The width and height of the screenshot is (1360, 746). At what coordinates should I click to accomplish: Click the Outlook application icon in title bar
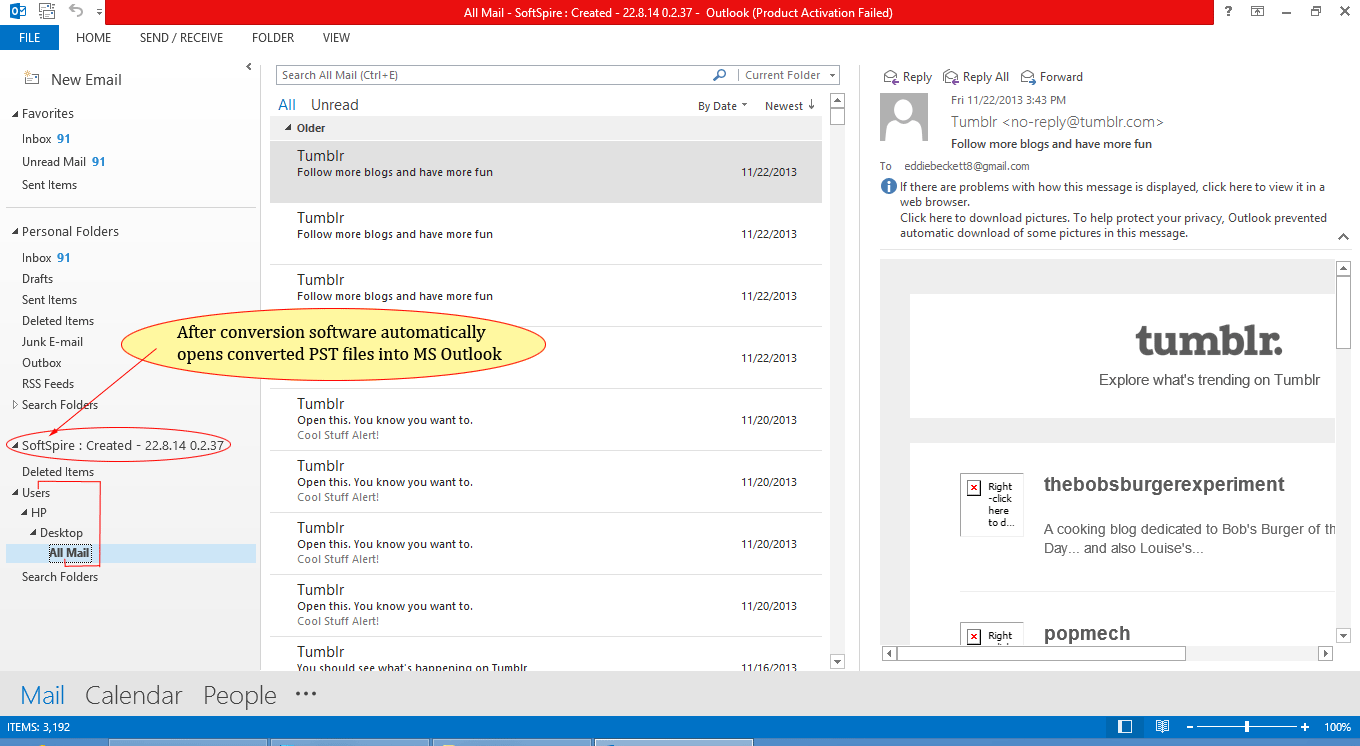(16, 12)
